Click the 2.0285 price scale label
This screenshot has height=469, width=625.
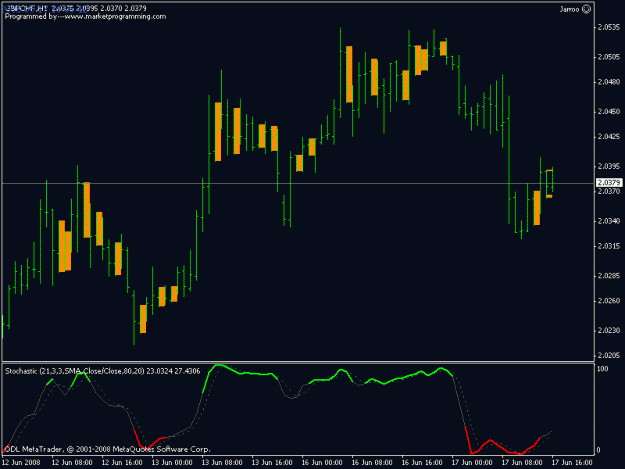pos(609,275)
